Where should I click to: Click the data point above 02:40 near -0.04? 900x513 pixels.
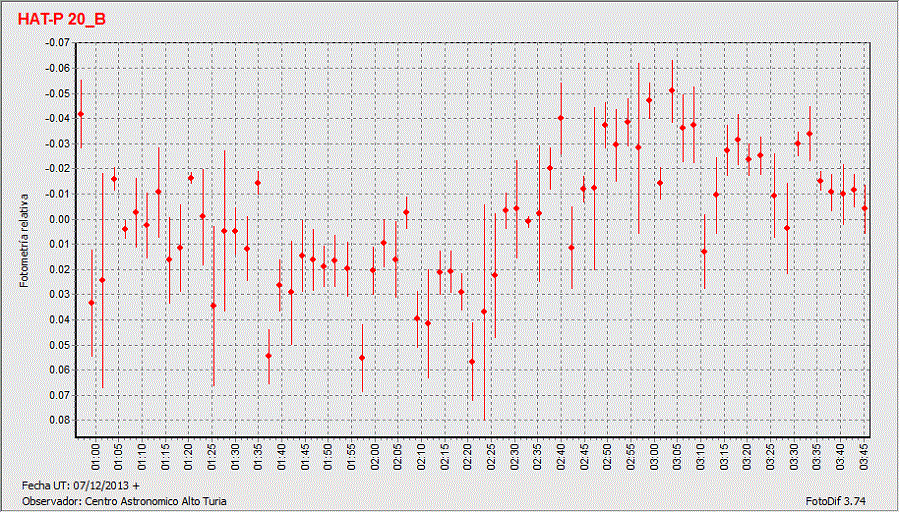(561, 118)
